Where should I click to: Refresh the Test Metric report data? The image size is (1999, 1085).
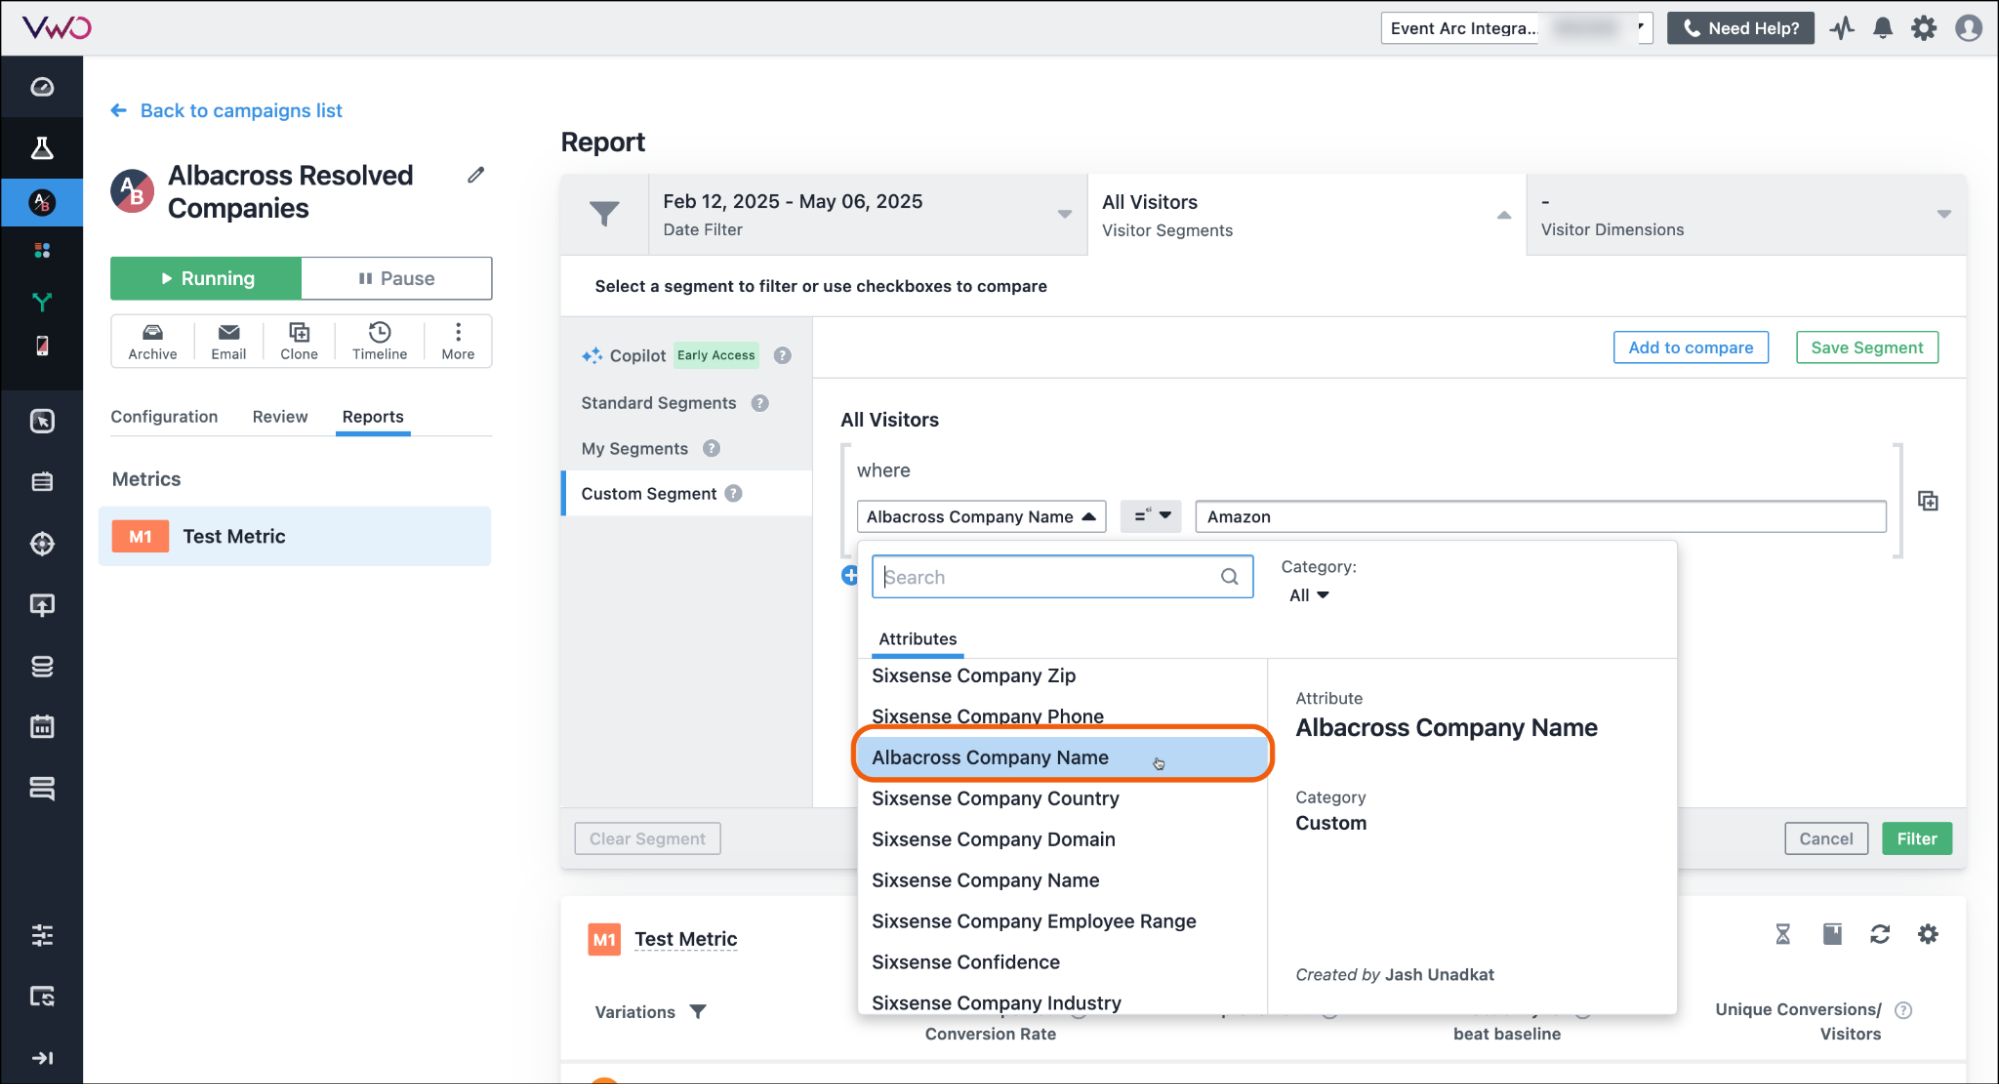pos(1880,934)
